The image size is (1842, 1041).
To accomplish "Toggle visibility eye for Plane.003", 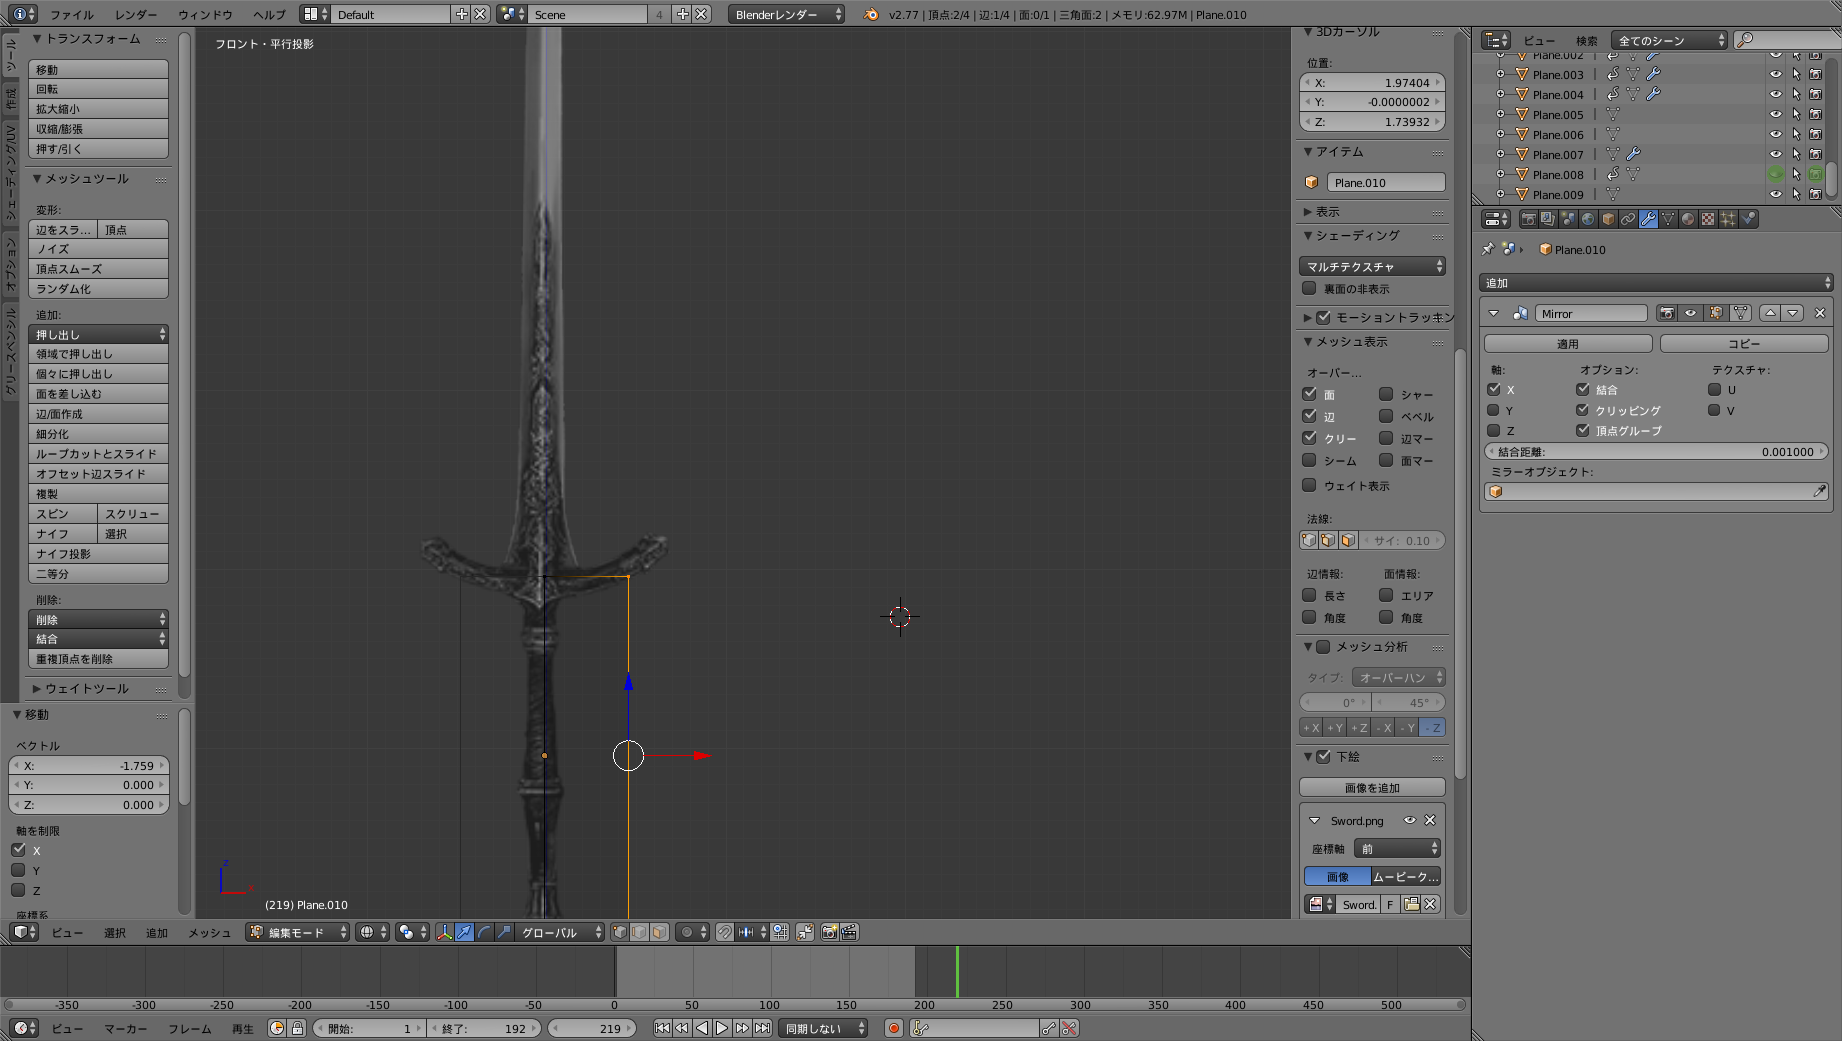I will pos(1776,74).
